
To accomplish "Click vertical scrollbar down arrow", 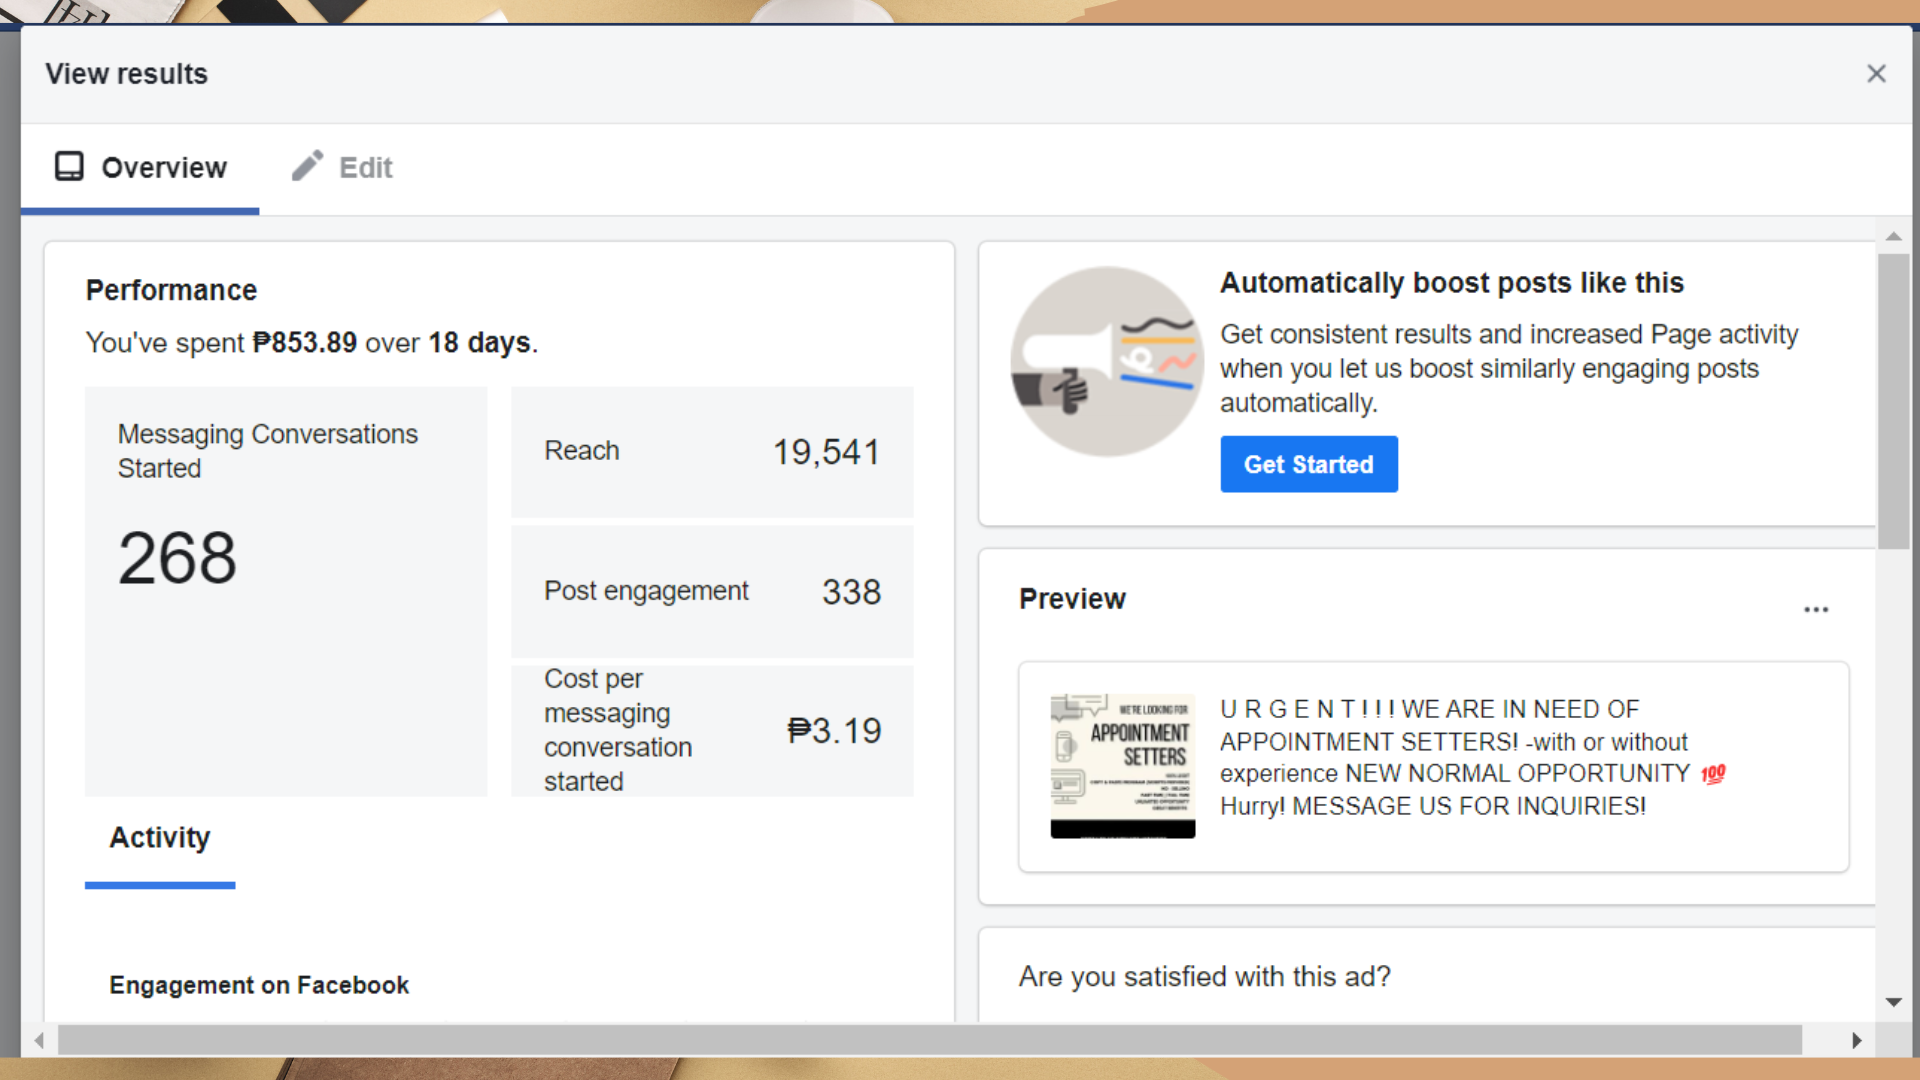I will click(x=1893, y=1002).
